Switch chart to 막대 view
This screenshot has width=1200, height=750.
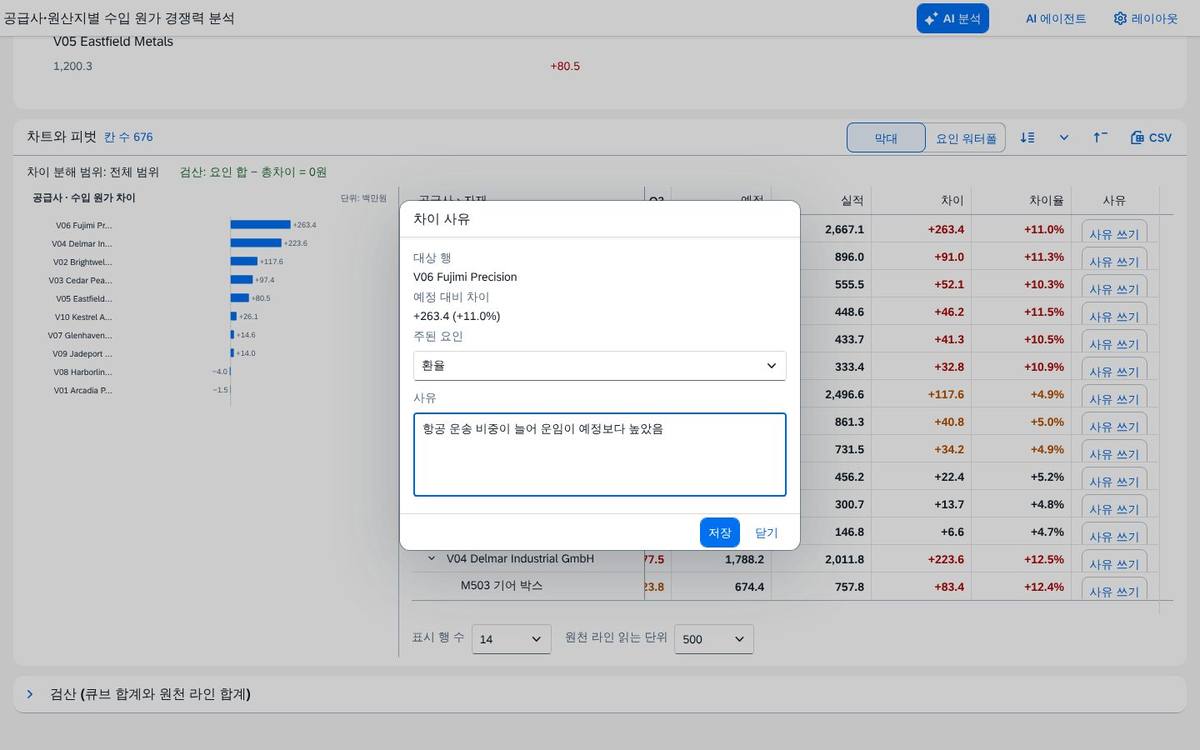[x=886, y=138]
